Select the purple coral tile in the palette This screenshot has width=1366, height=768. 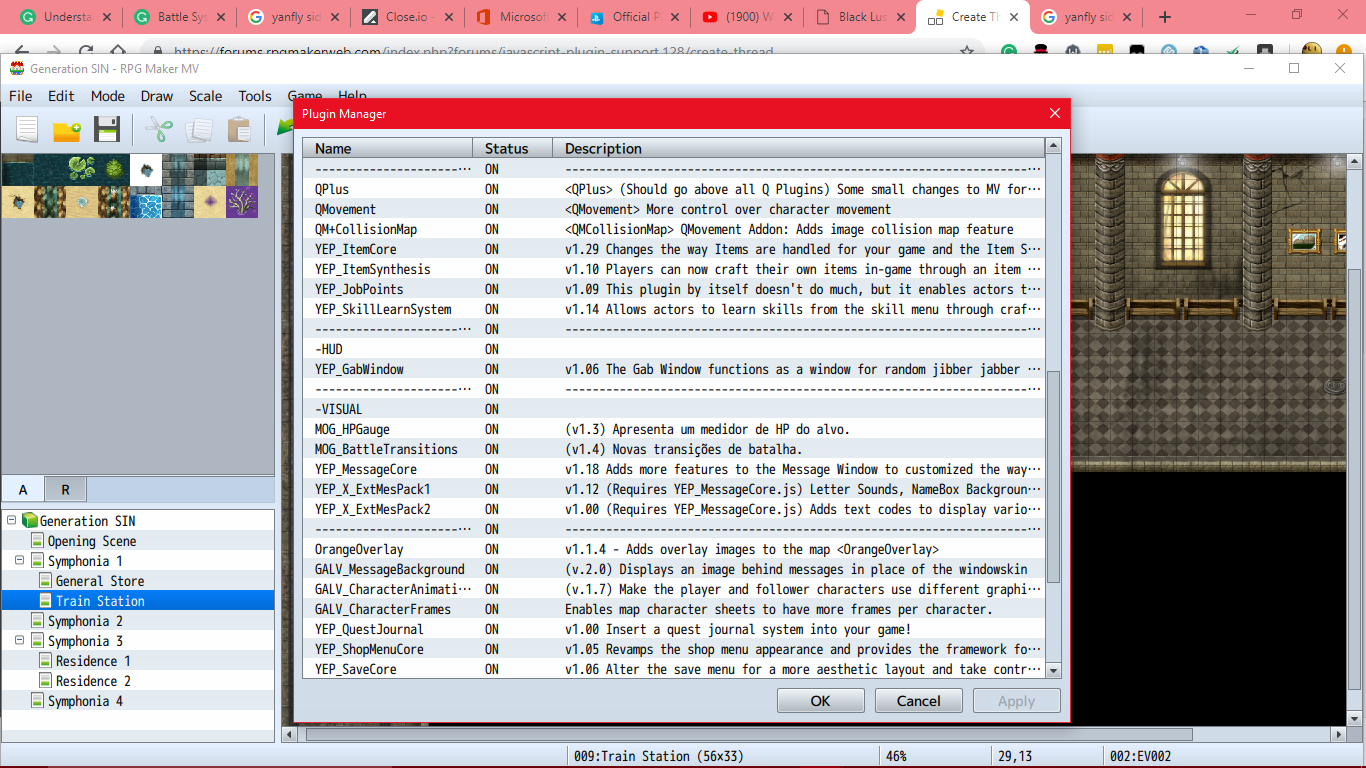[x=242, y=202]
